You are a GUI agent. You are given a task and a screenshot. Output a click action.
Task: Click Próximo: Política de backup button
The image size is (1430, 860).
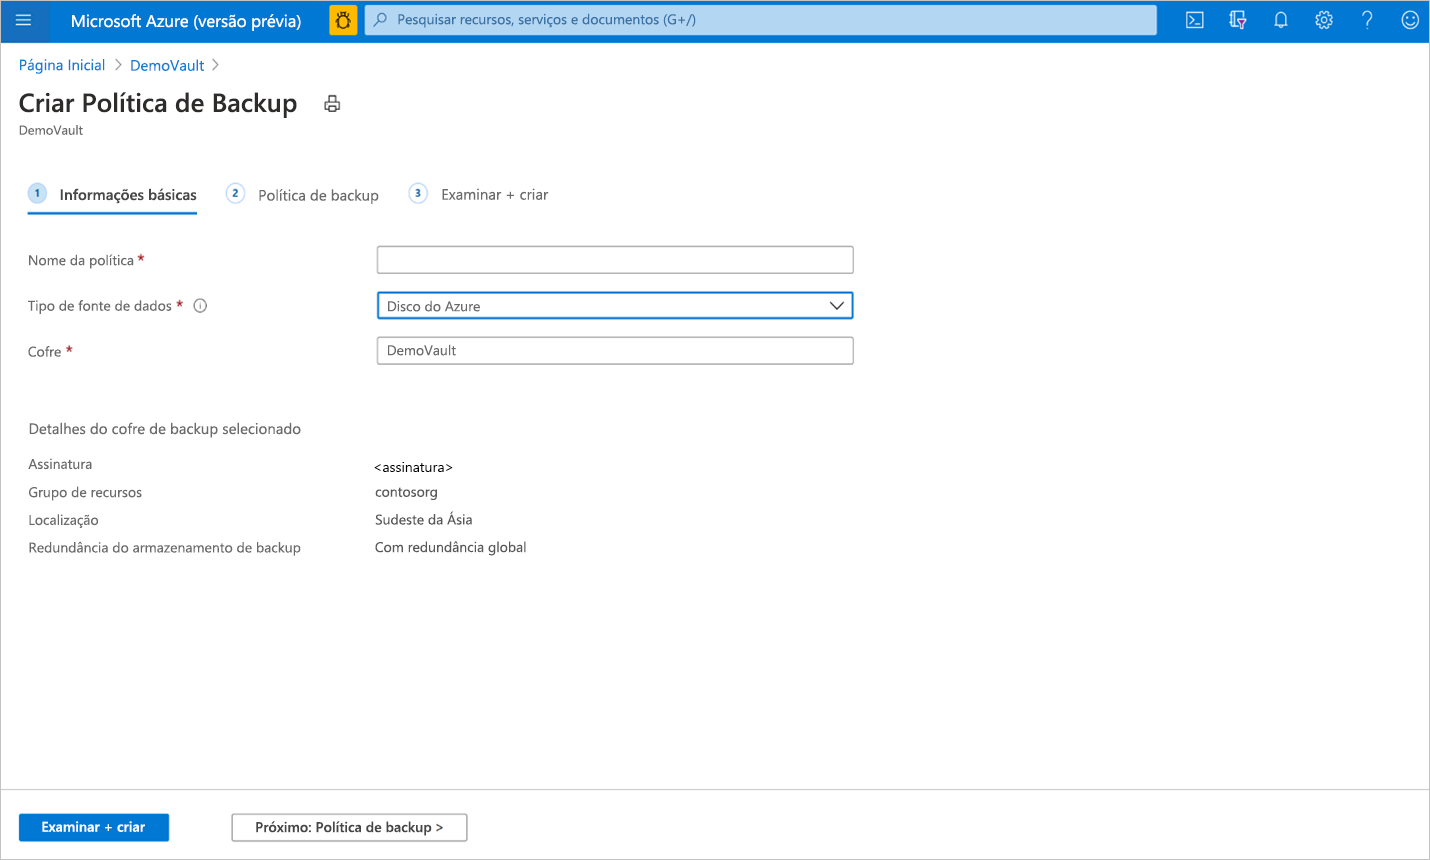349,827
